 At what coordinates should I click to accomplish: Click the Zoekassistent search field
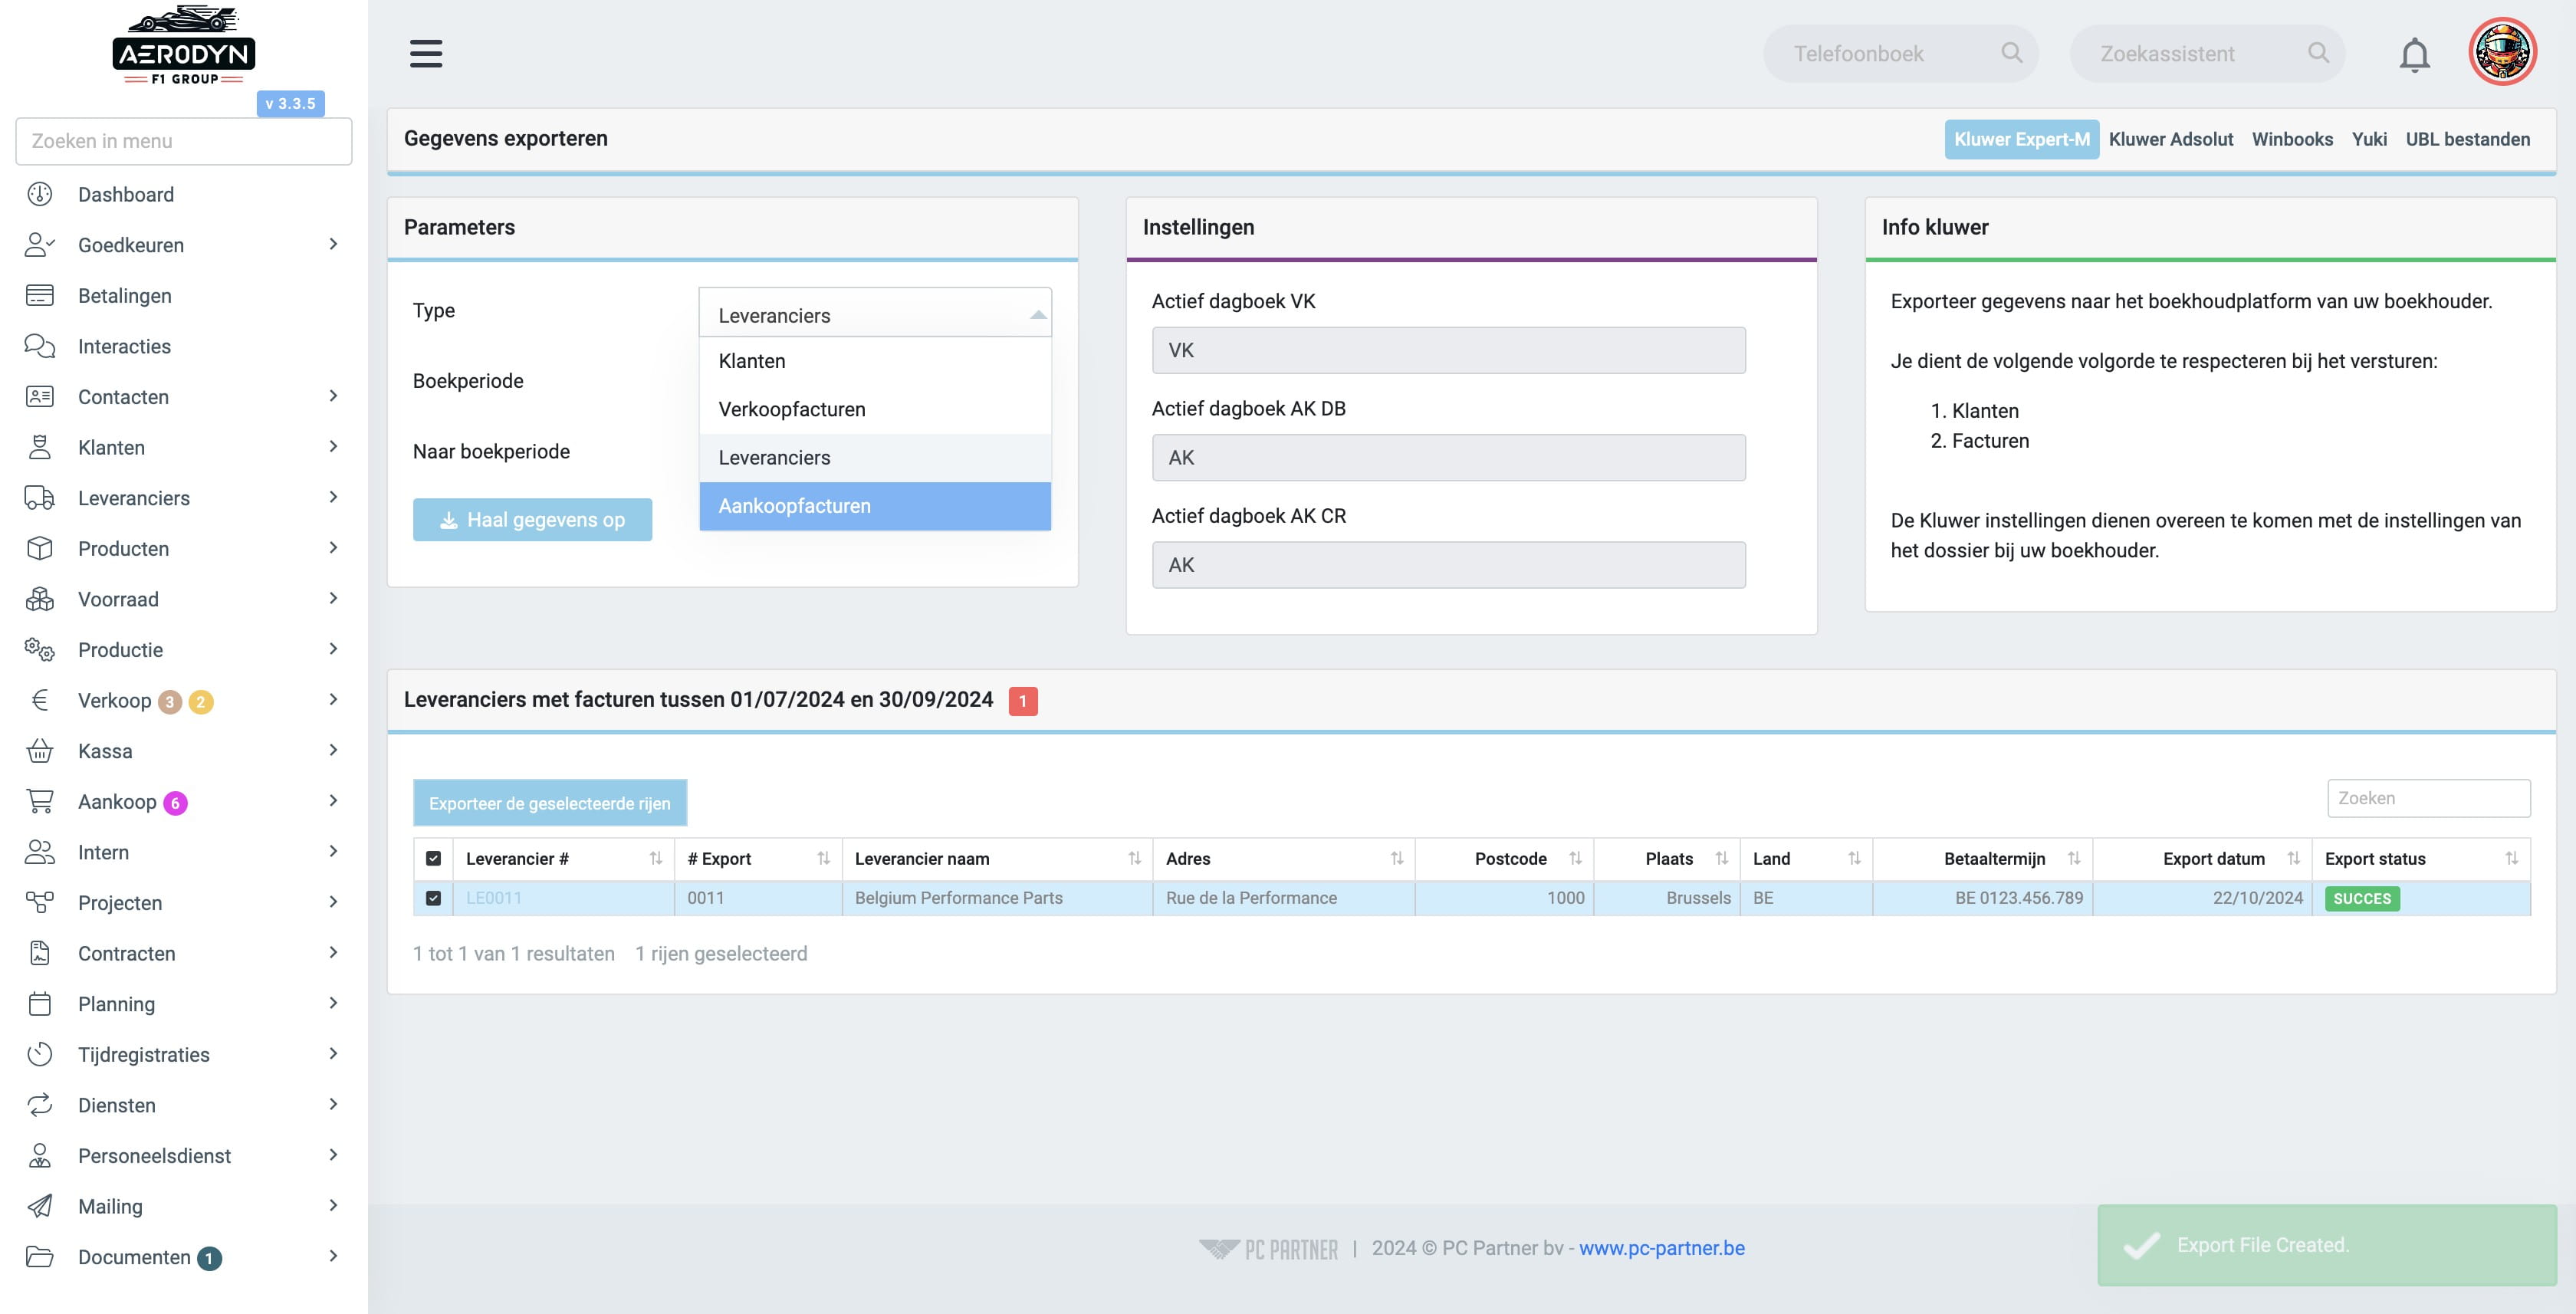(x=2206, y=54)
